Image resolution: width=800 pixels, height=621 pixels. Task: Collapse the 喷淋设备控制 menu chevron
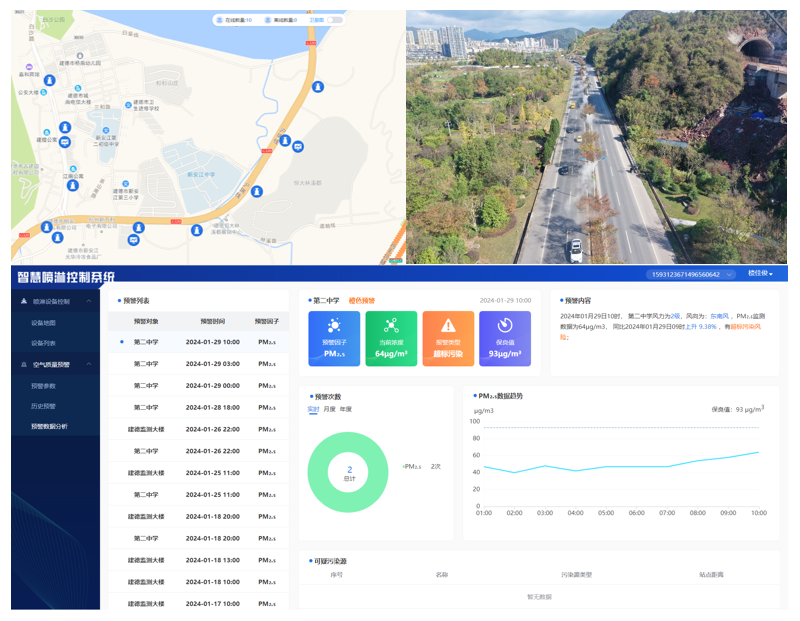tap(89, 301)
